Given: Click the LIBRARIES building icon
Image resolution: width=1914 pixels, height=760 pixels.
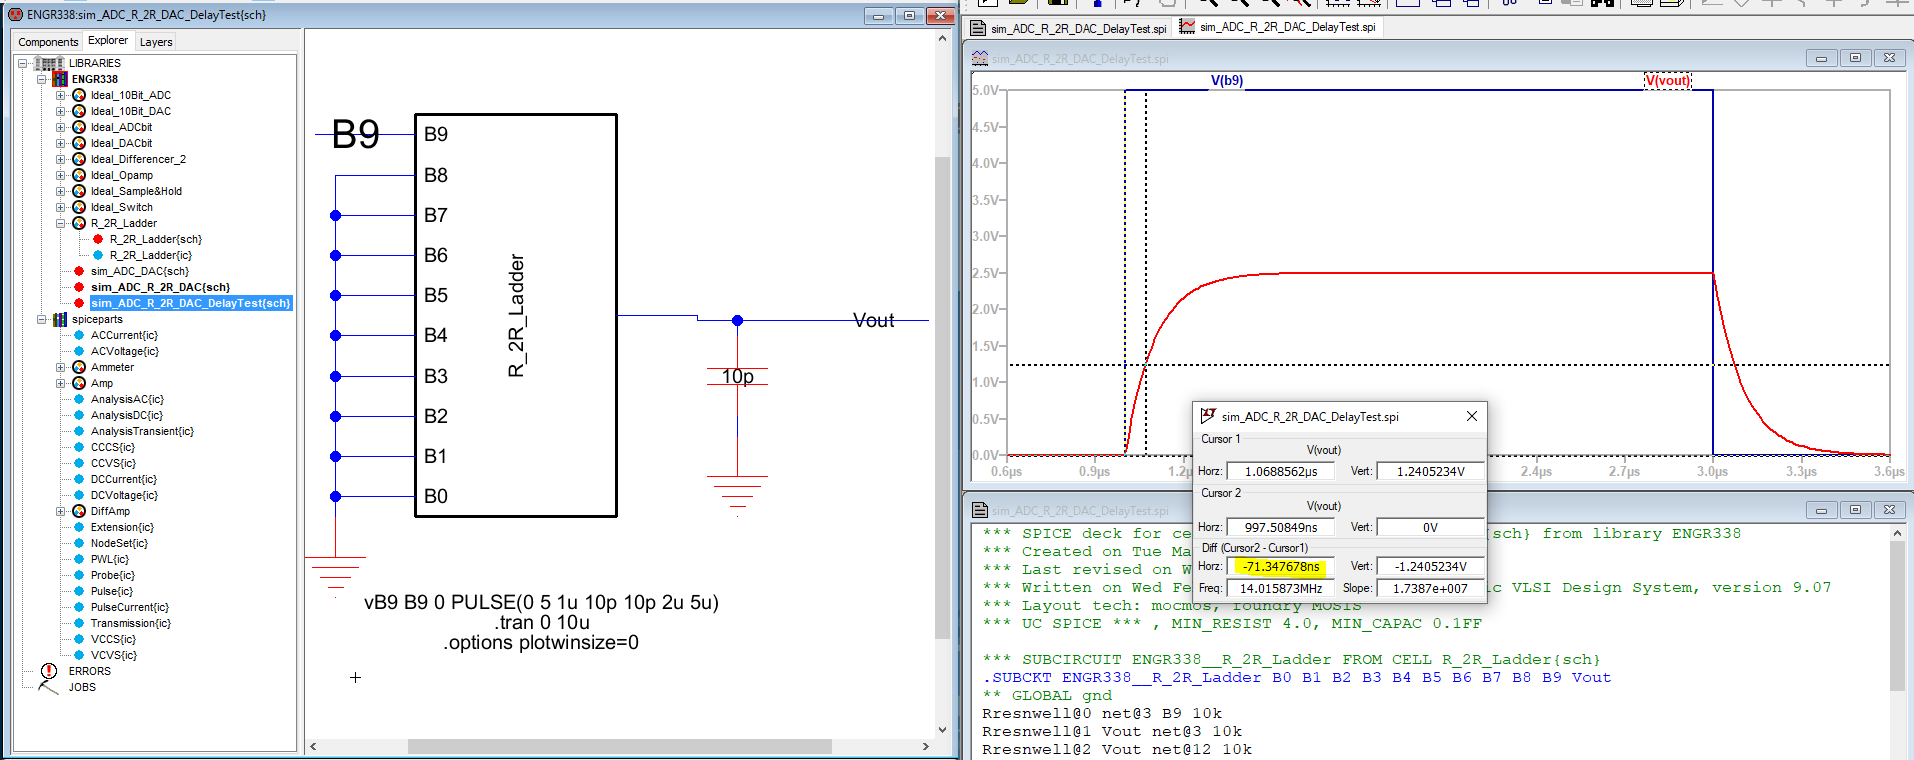Looking at the screenshot, I should click(49, 63).
